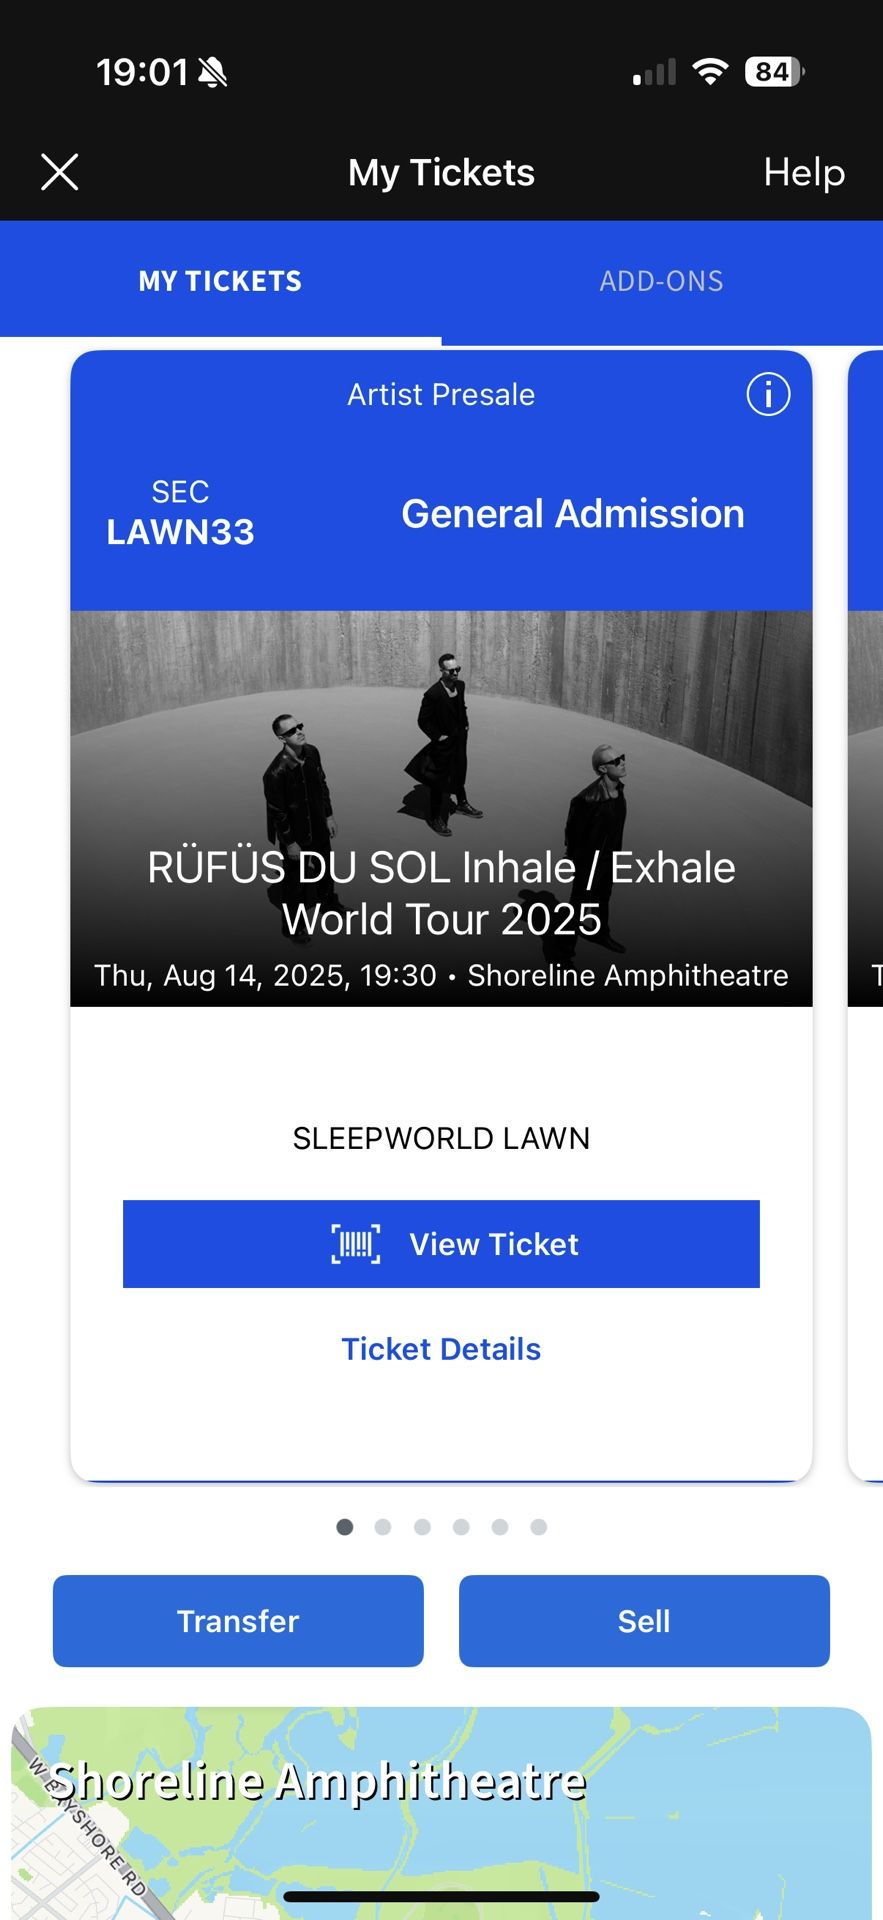Select the last carousel page dot
883x1920 pixels.
pyautogui.click(x=539, y=1527)
